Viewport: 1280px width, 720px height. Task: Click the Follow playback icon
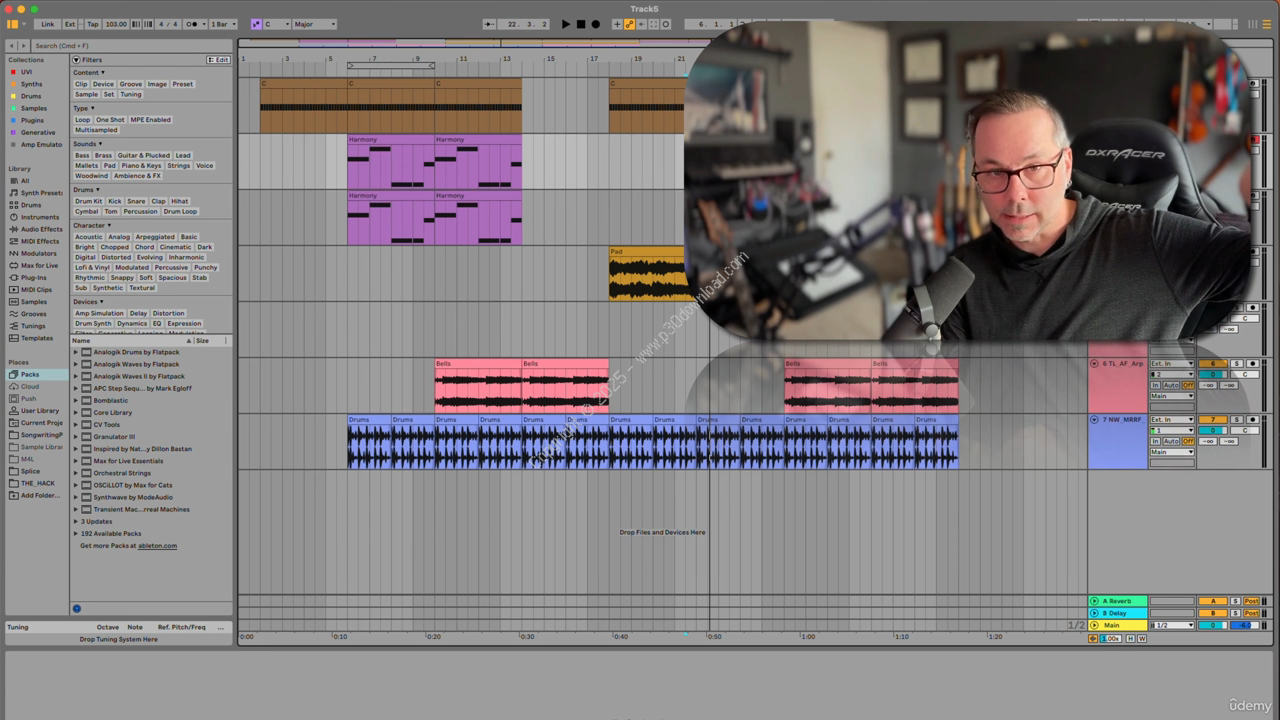(x=491, y=24)
